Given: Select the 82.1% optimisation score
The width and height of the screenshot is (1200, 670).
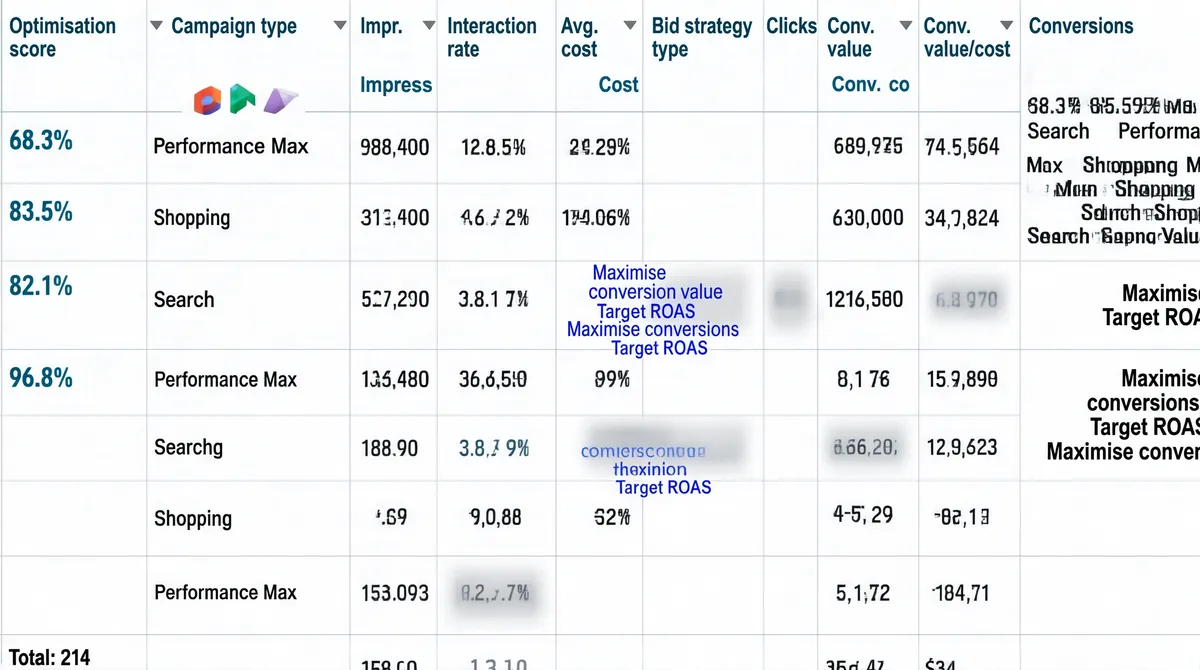Looking at the screenshot, I should coord(41,286).
